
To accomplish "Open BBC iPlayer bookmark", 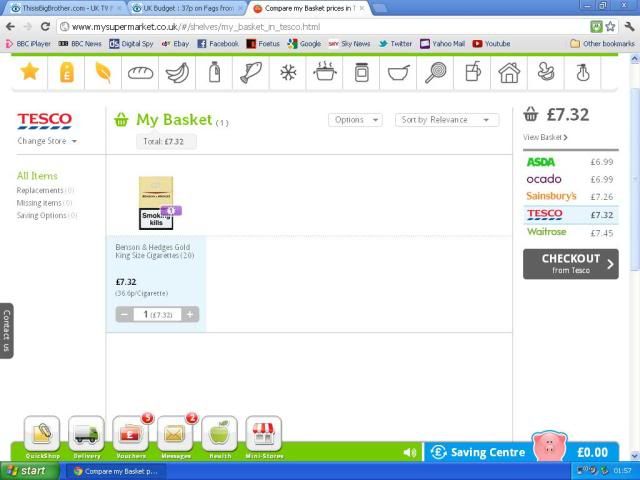I will (x=28, y=44).
